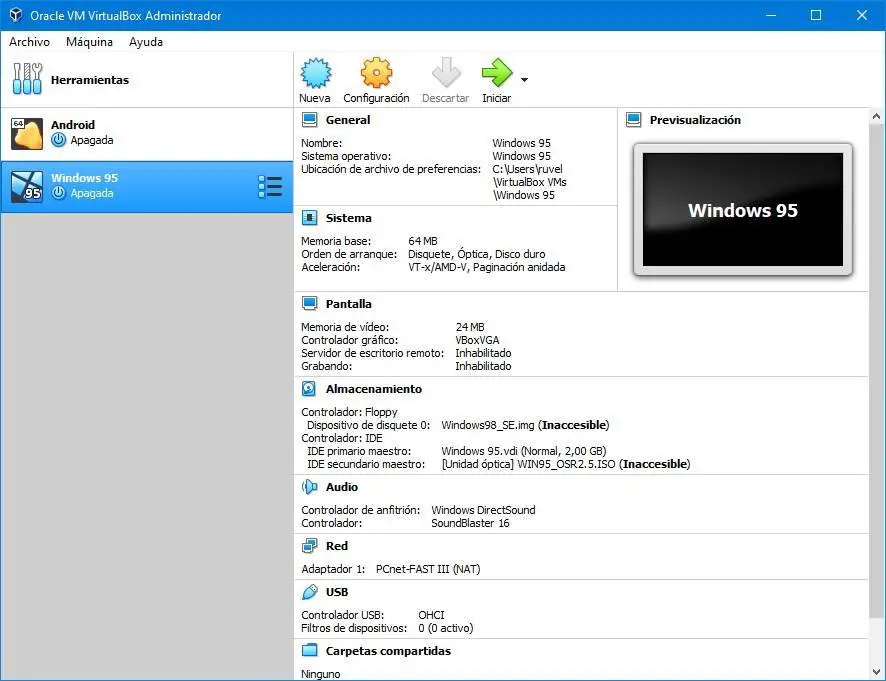Open the Windows 95 machine menu list icon
This screenshot has width=886, height=681.
coord(270,186)
